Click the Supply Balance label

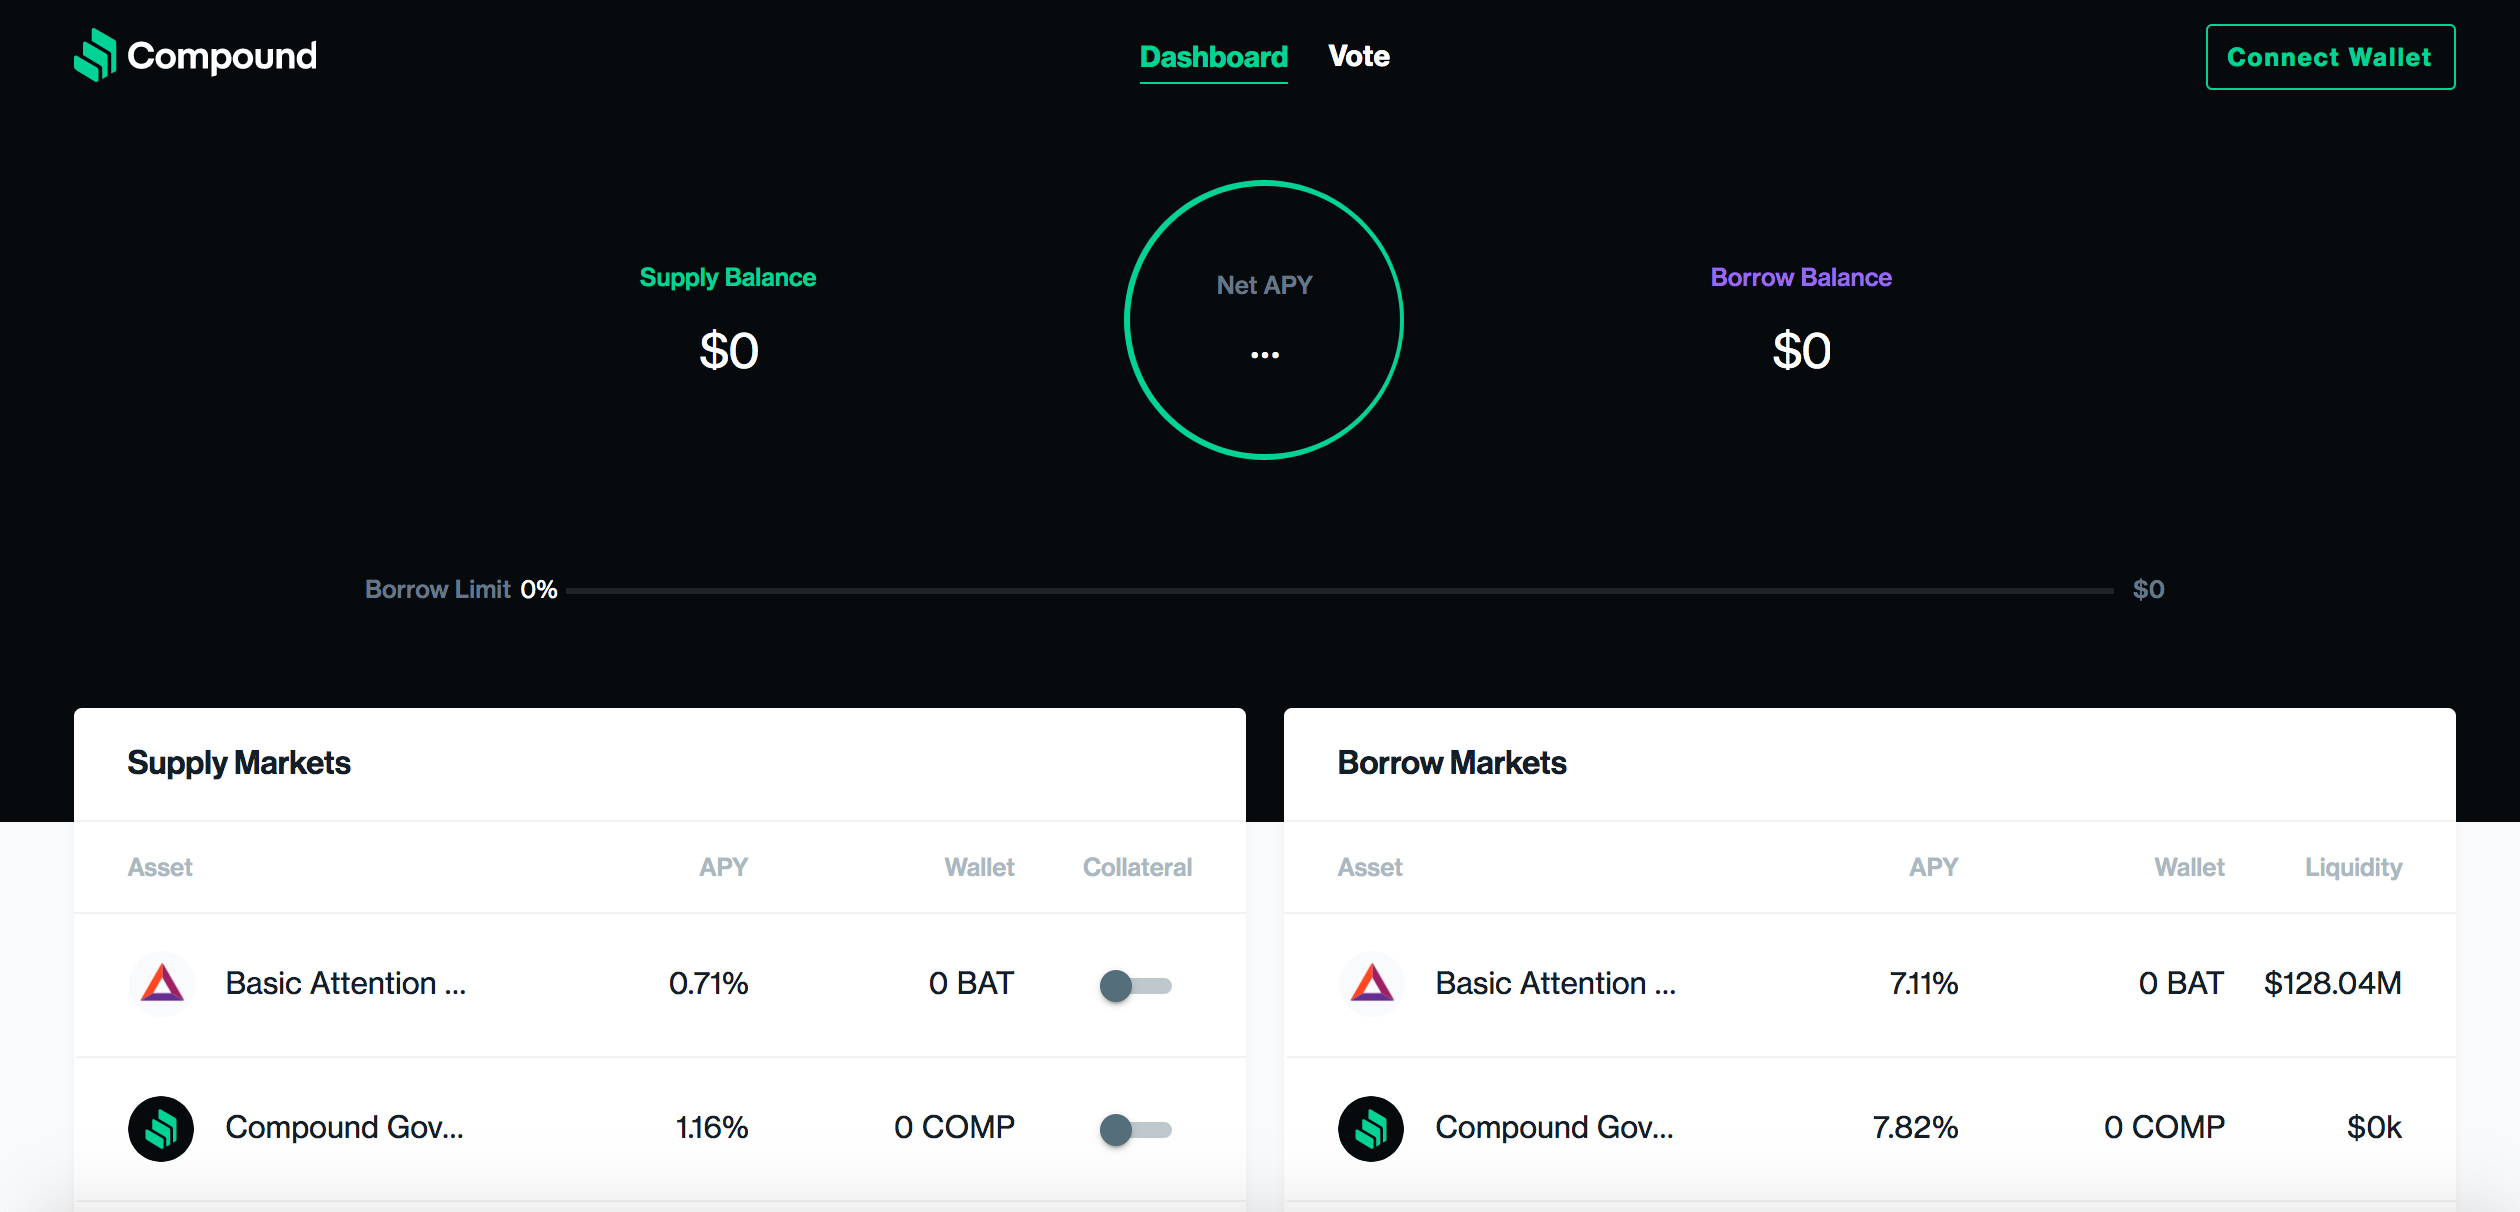pyautogui.click(x=728, y=277)
